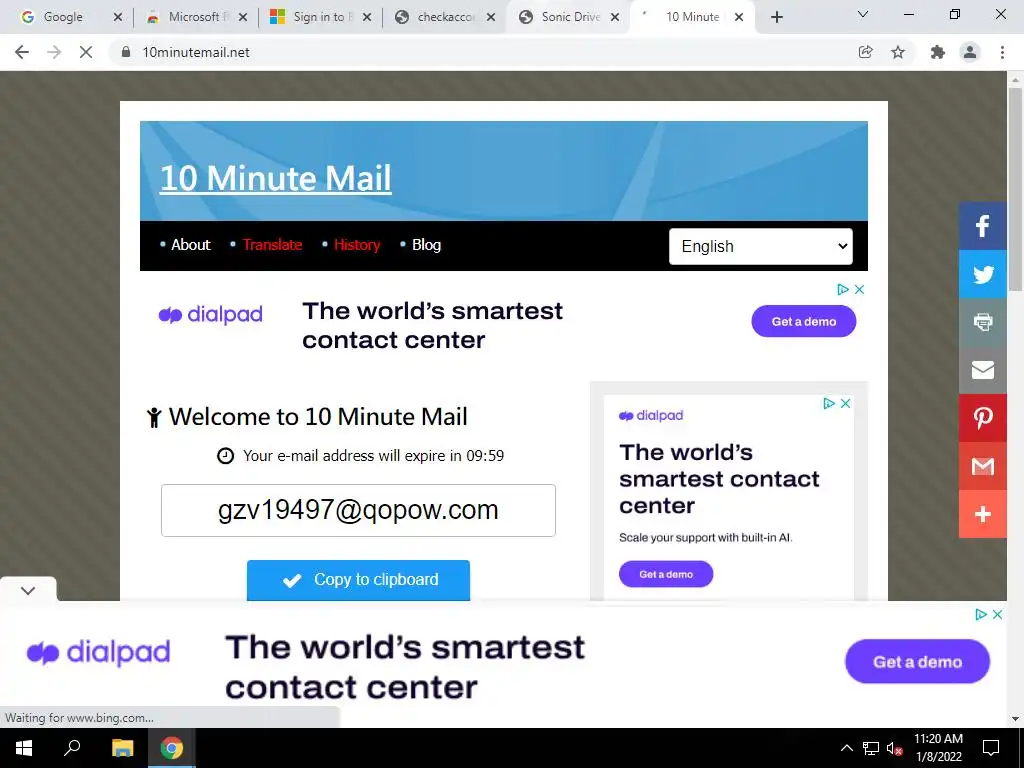Switch to the checkaccount tab
Screen dimensions: 1024x768
[x=443, y=17]
